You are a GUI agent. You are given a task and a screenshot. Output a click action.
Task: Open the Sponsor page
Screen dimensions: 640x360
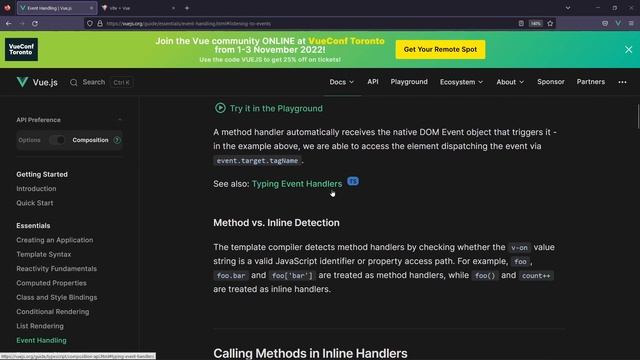tap(551, 82)
